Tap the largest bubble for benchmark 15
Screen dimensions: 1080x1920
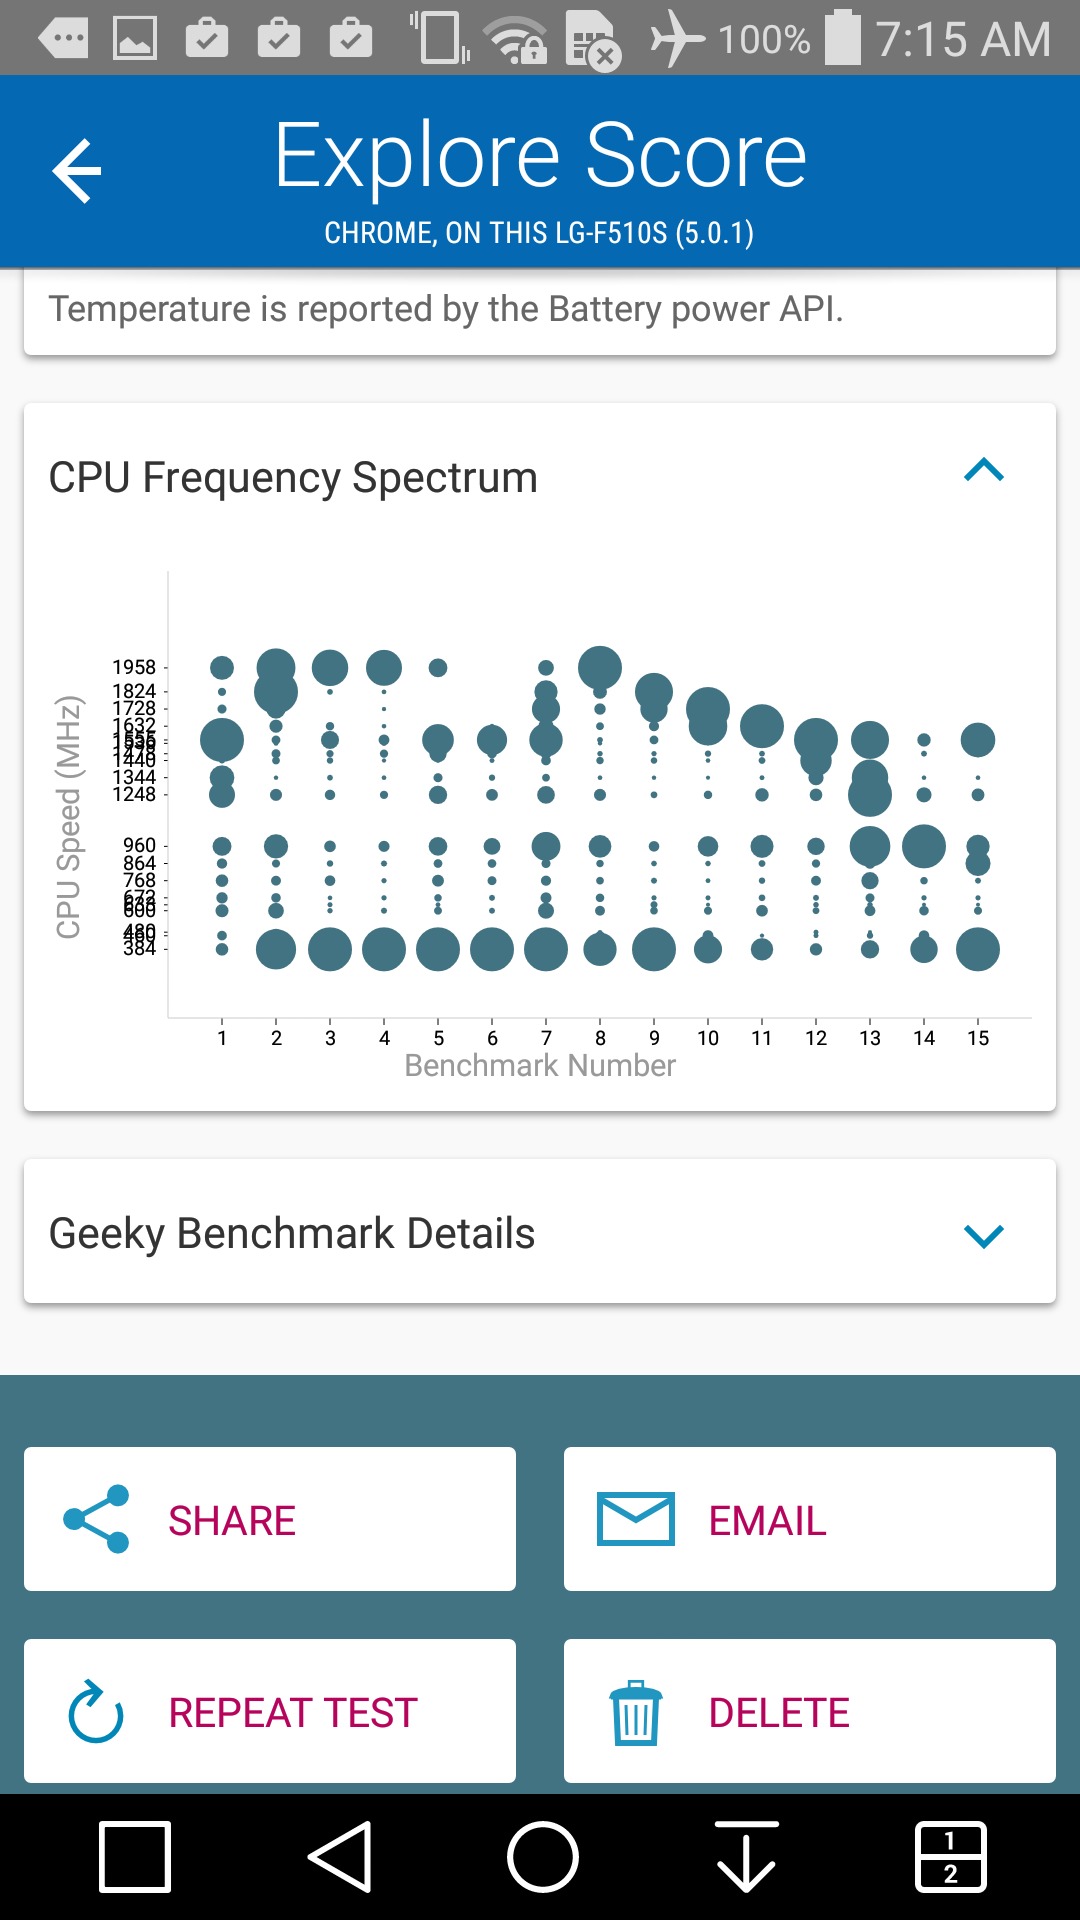(978, 949)
